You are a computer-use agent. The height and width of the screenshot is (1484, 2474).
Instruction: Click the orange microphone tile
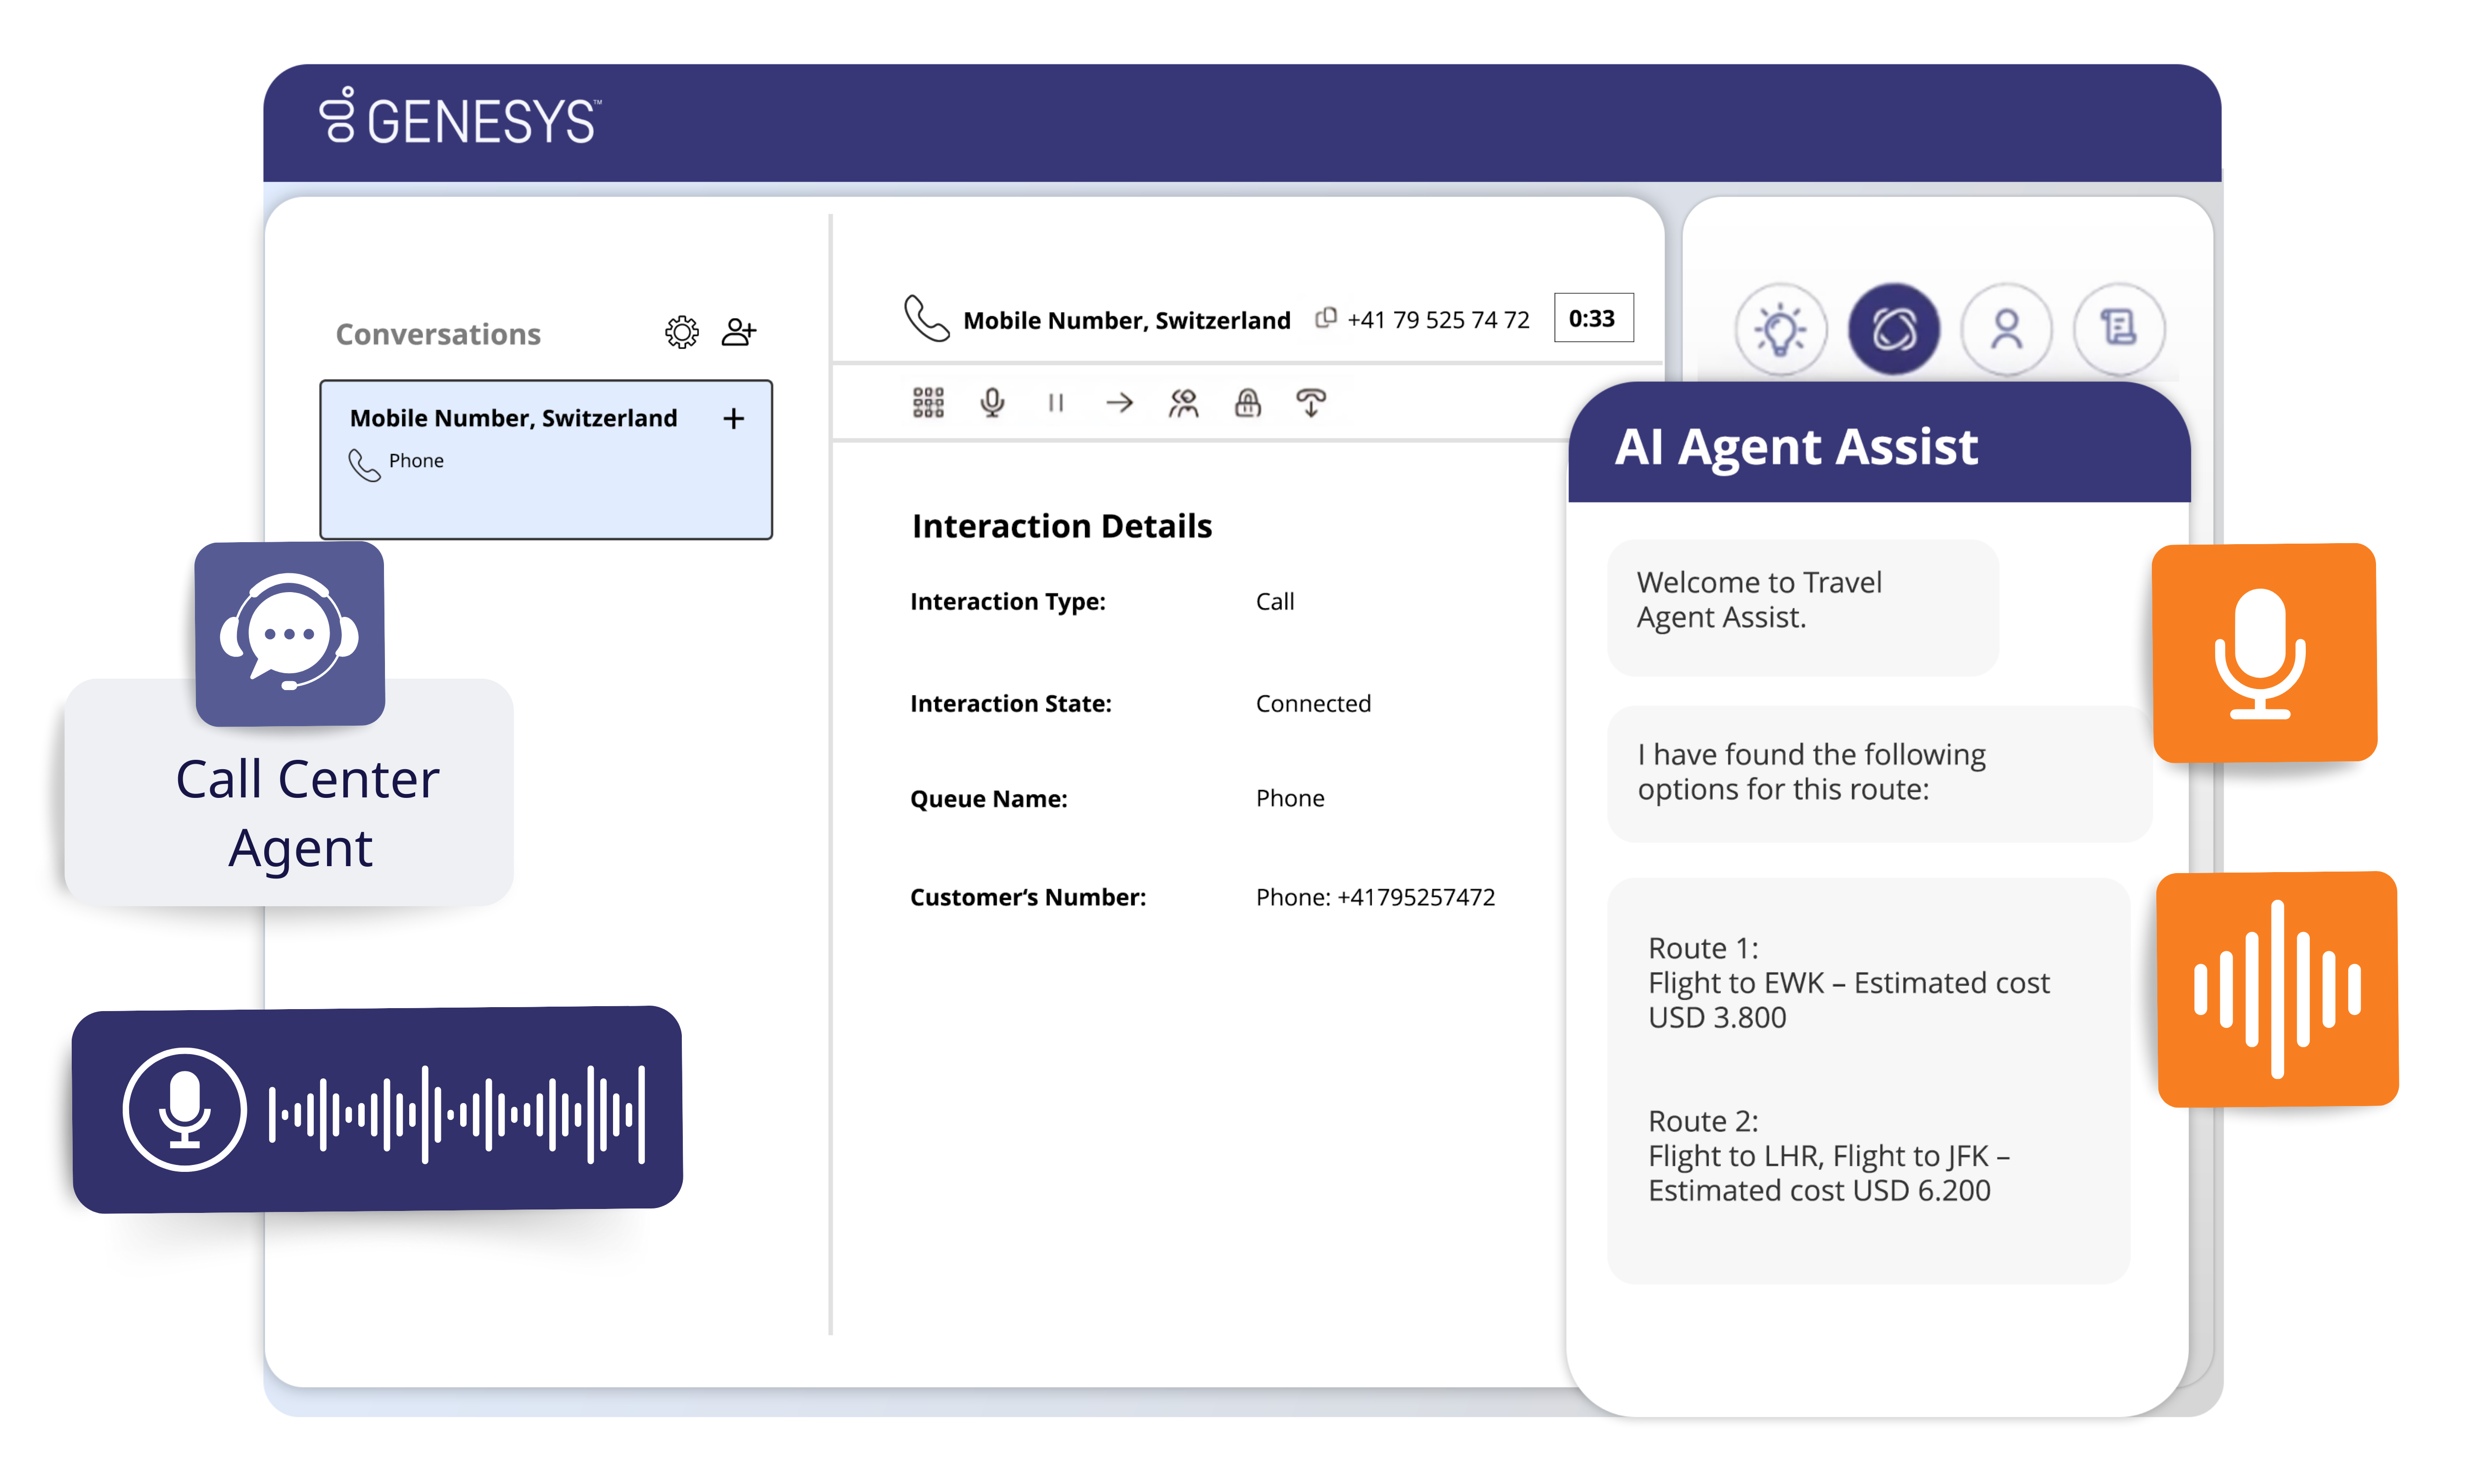click(2264, 653)
